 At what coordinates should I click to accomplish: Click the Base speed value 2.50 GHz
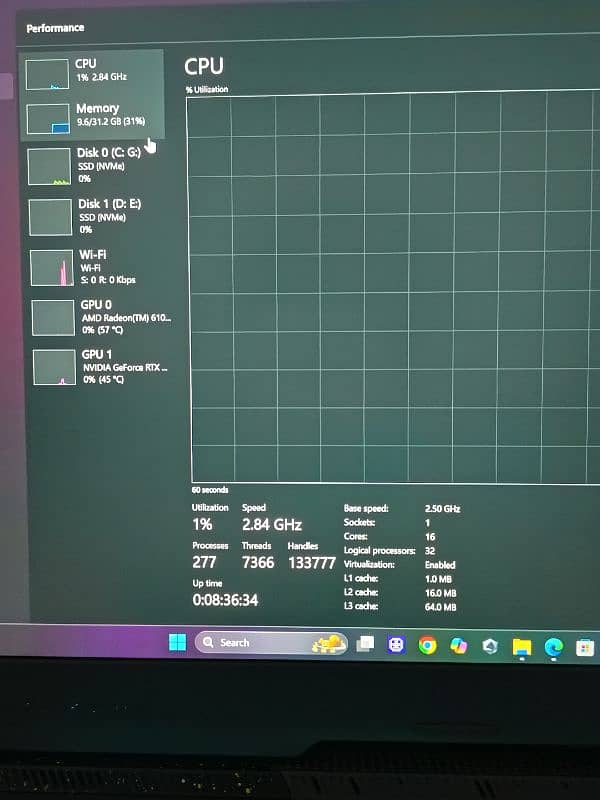(442, 509)
